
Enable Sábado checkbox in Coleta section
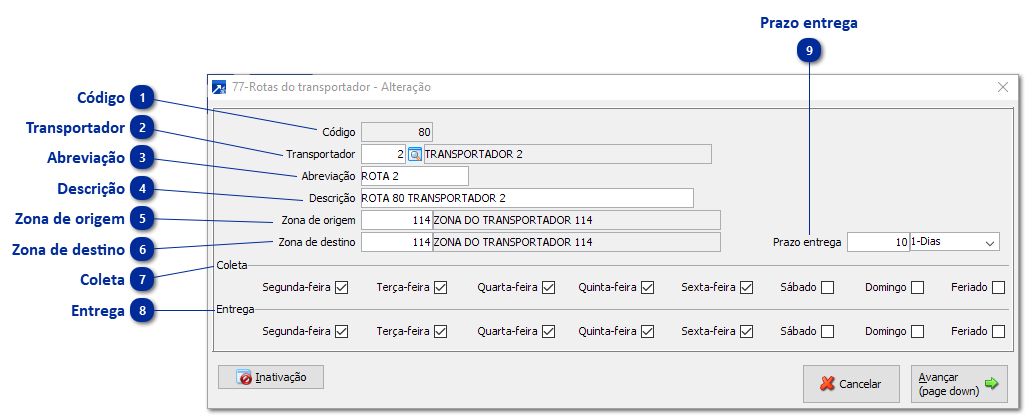pos(827,288)
